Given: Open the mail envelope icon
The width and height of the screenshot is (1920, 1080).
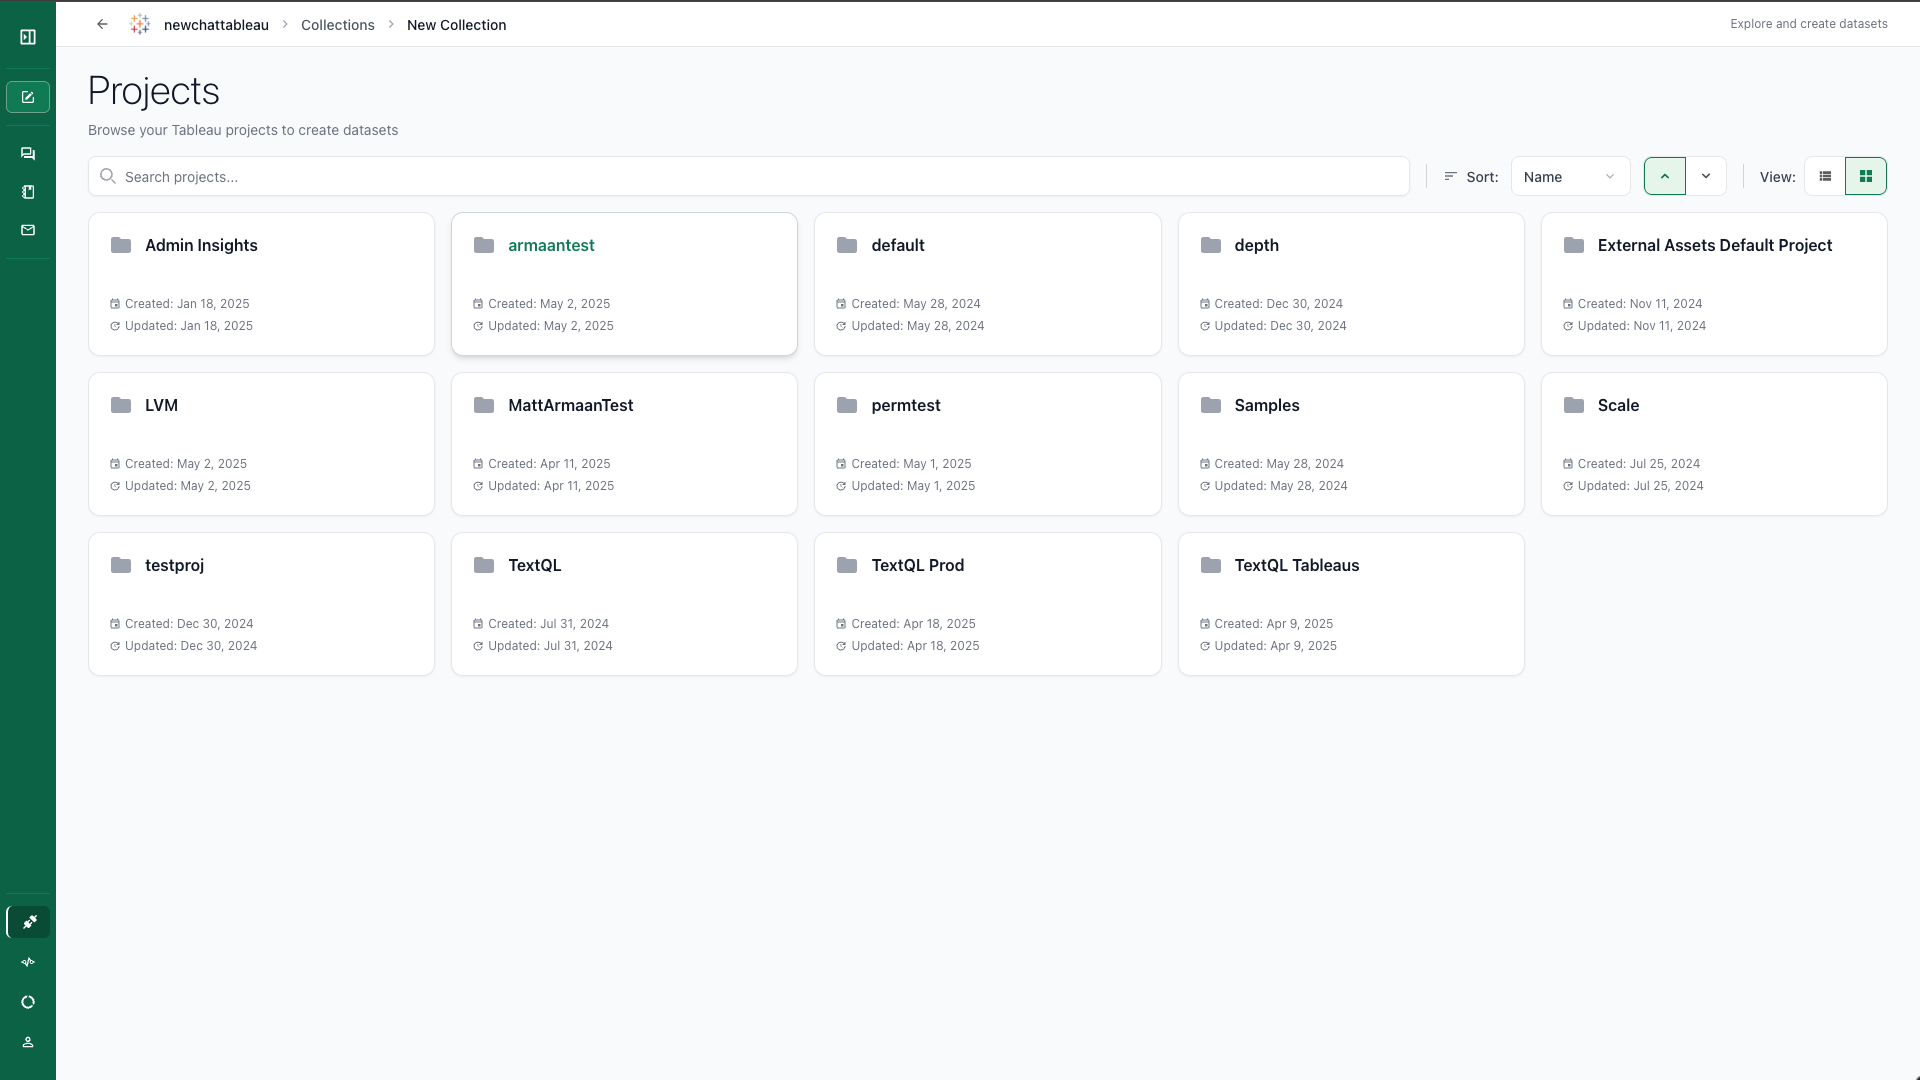Looking at the screenshot, I should [27, 229].
